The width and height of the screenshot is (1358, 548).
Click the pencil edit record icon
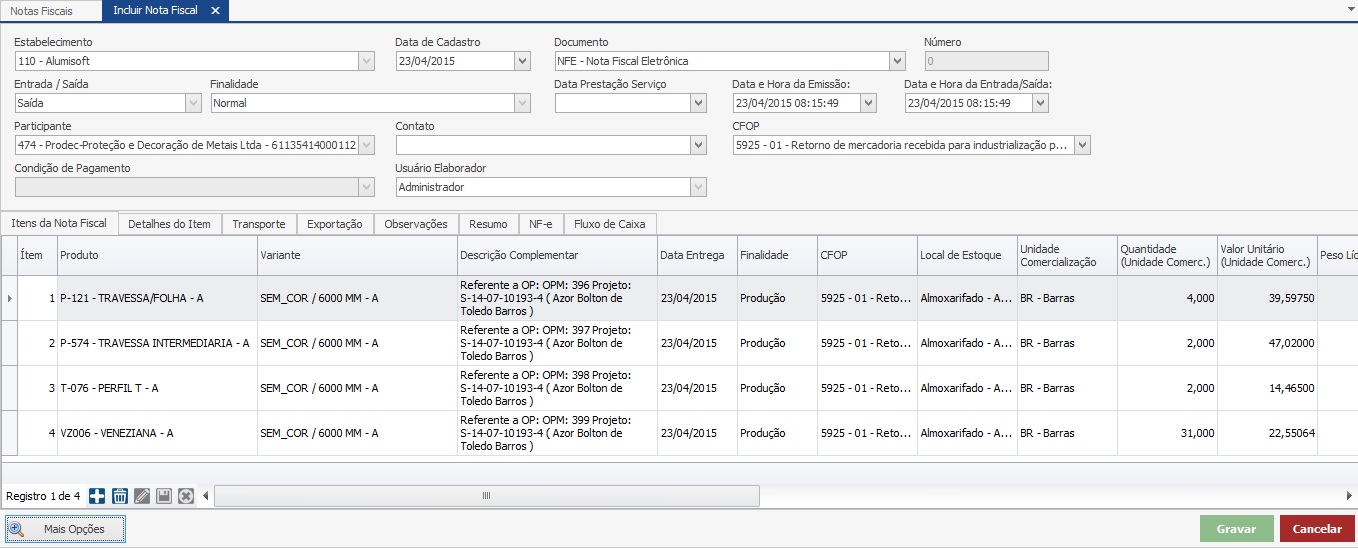(141, 496)
